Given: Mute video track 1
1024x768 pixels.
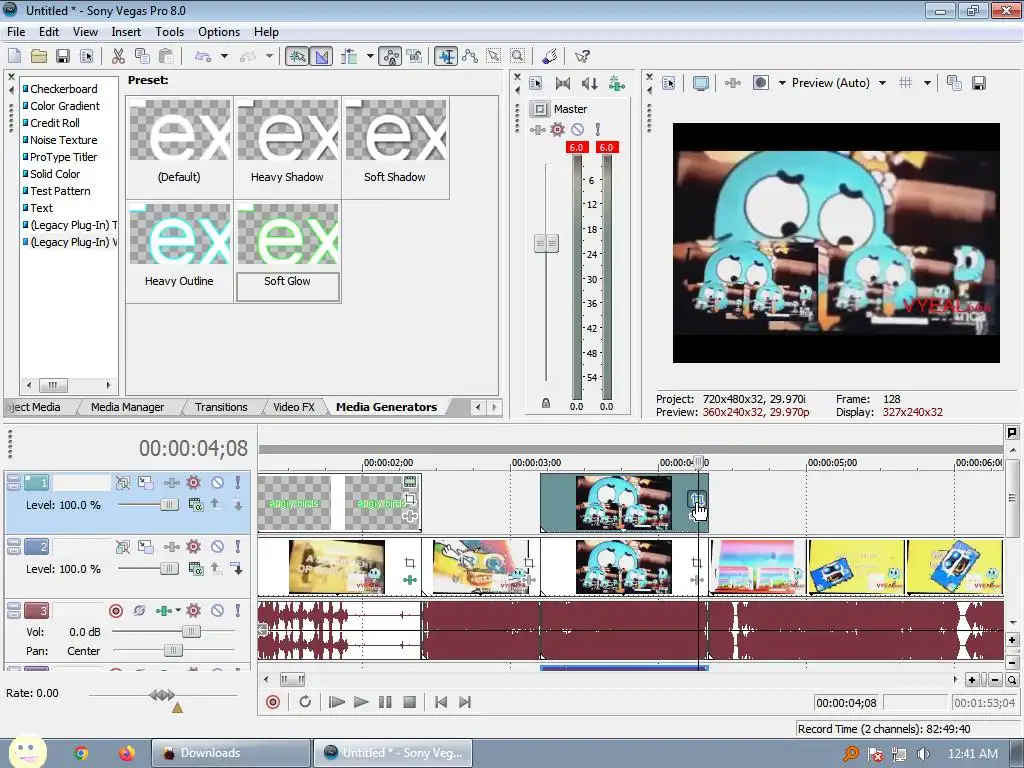Looking at the screenshot, I should pos(217,483).
